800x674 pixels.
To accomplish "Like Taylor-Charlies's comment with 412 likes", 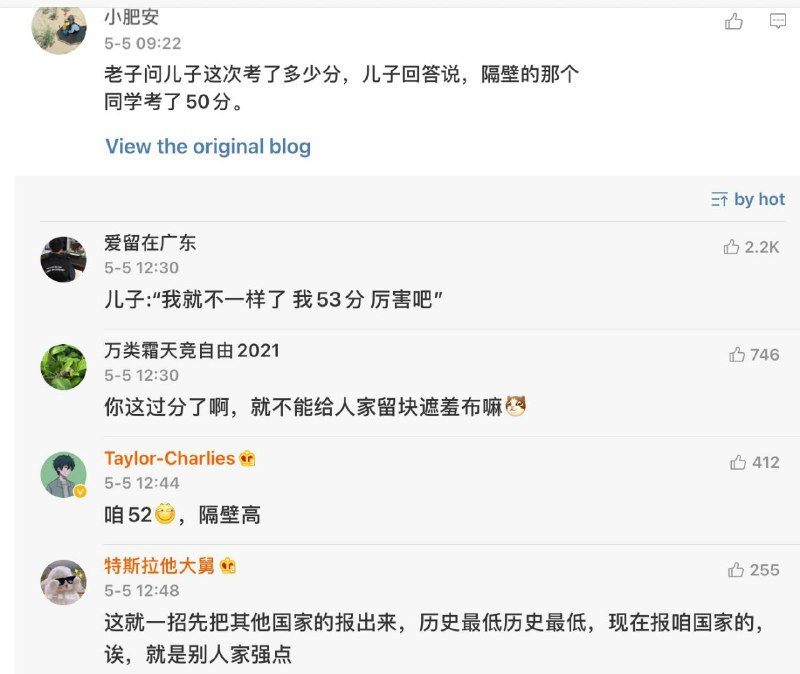I will tap(738, 462).
